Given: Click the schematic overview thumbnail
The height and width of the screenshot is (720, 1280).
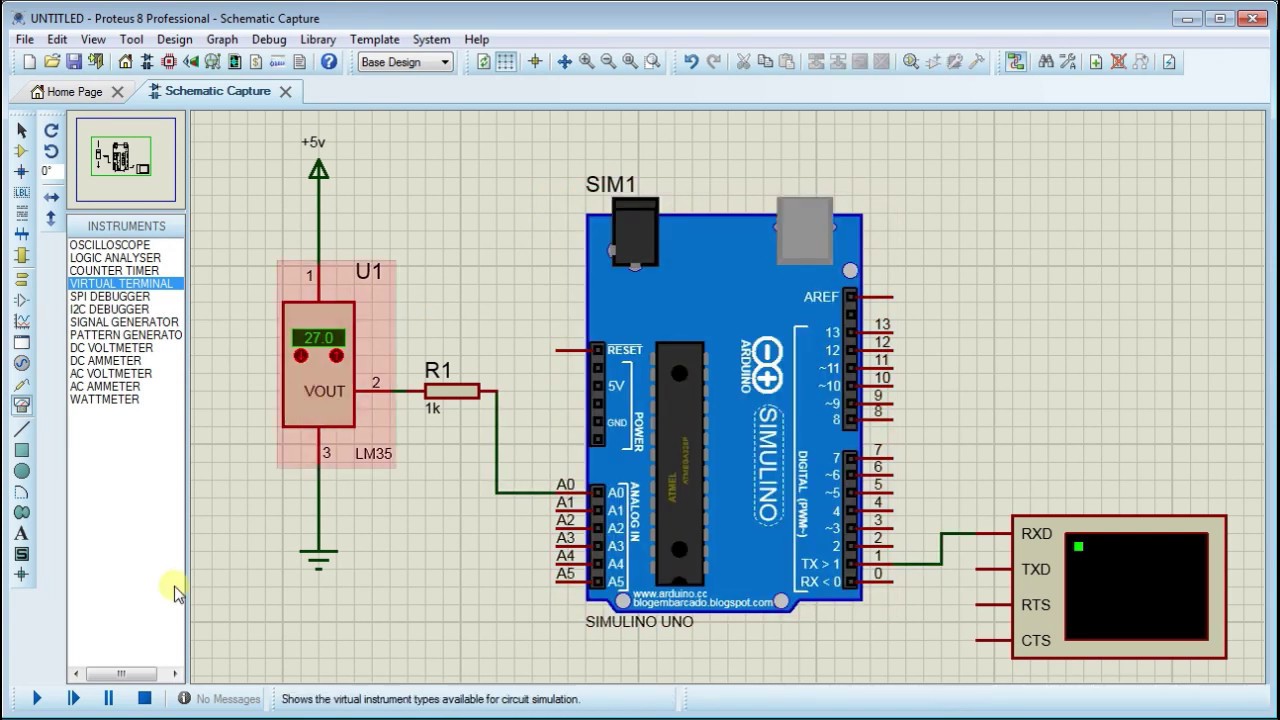Looking at the screenshot, I should 124,160.
